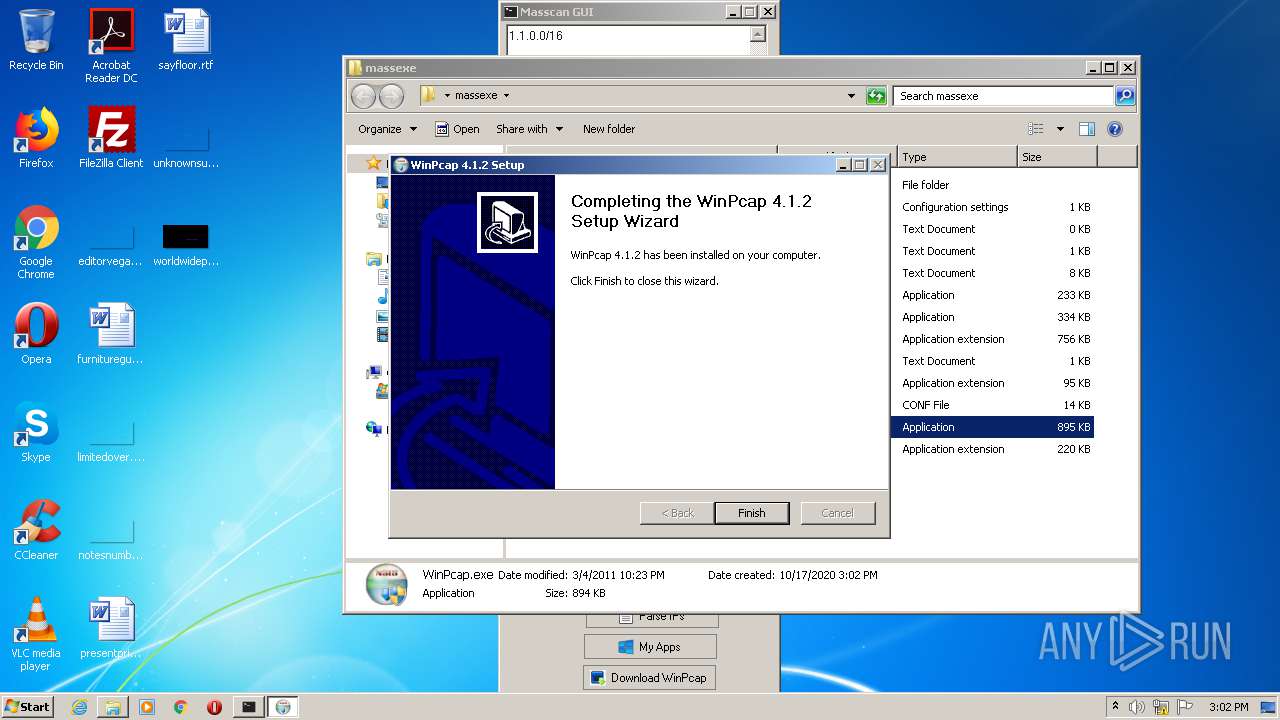Open Internet Explorer from taskbar
Viewport: 1280px width, 720px height.
click(x=79, y=707)
